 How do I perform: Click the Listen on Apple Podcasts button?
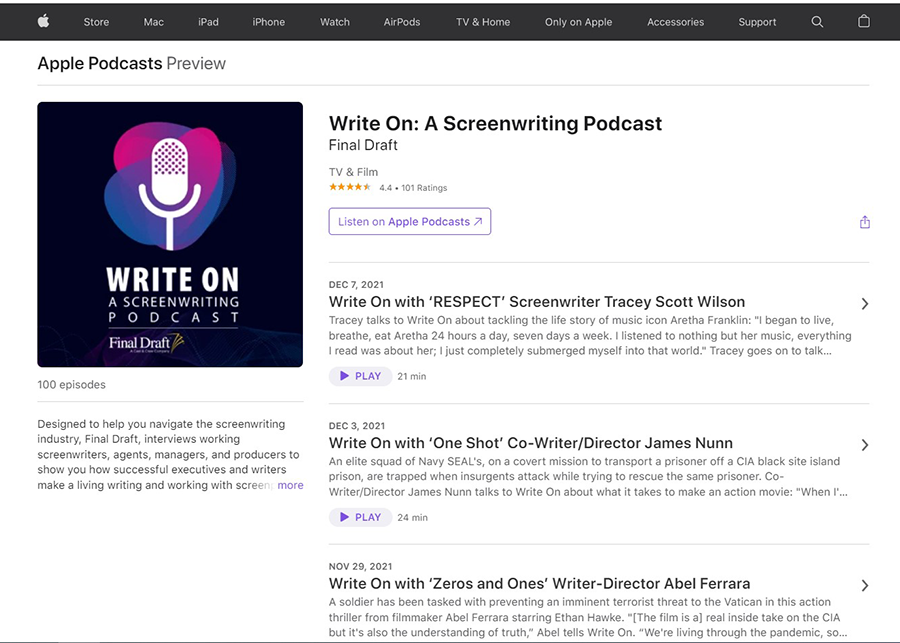[x=409, y=222]
